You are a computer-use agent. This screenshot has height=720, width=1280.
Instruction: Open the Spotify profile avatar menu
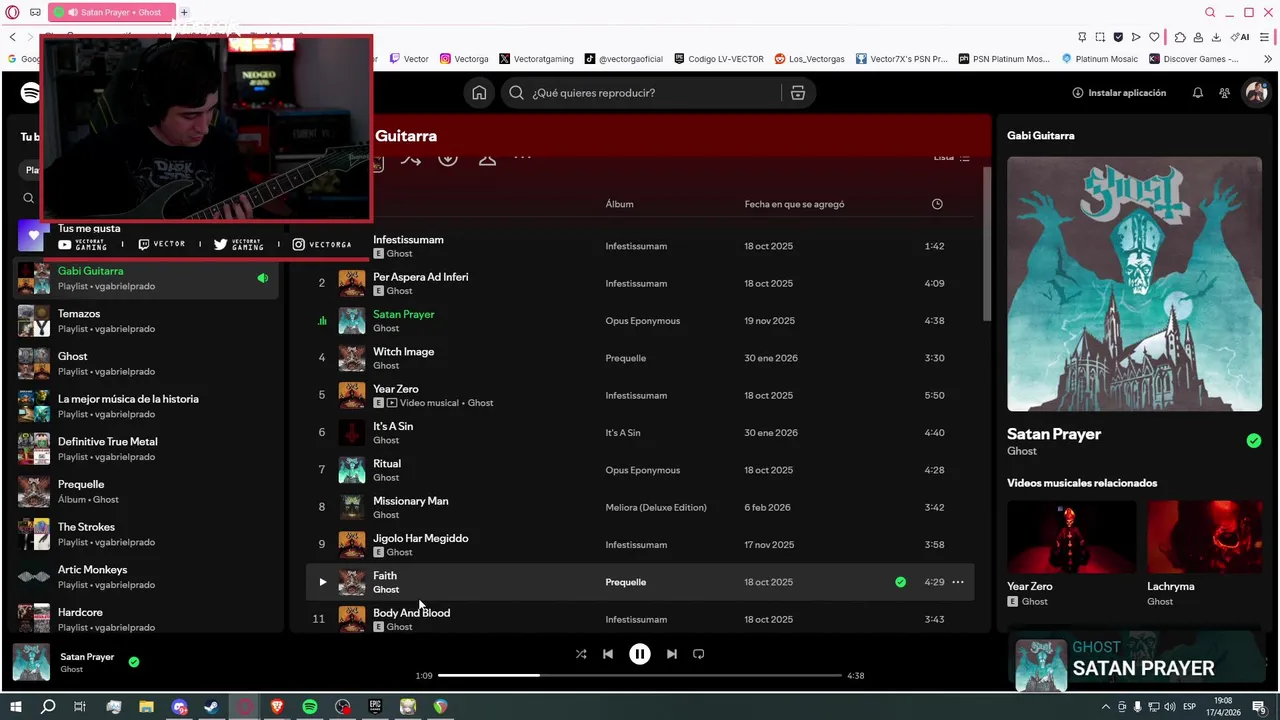[x=1255, y=93]
